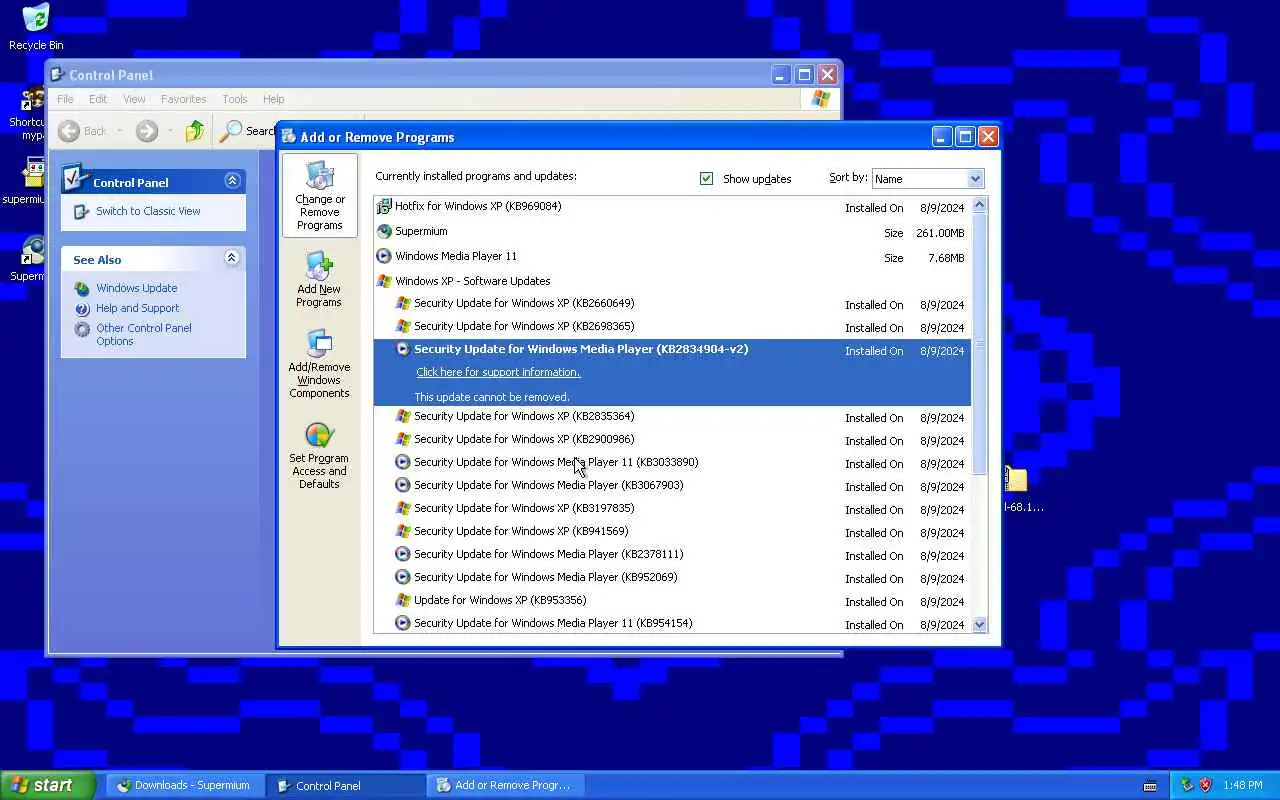
Task: Open the View menu in Control Panel
Action: pos(134,99)
